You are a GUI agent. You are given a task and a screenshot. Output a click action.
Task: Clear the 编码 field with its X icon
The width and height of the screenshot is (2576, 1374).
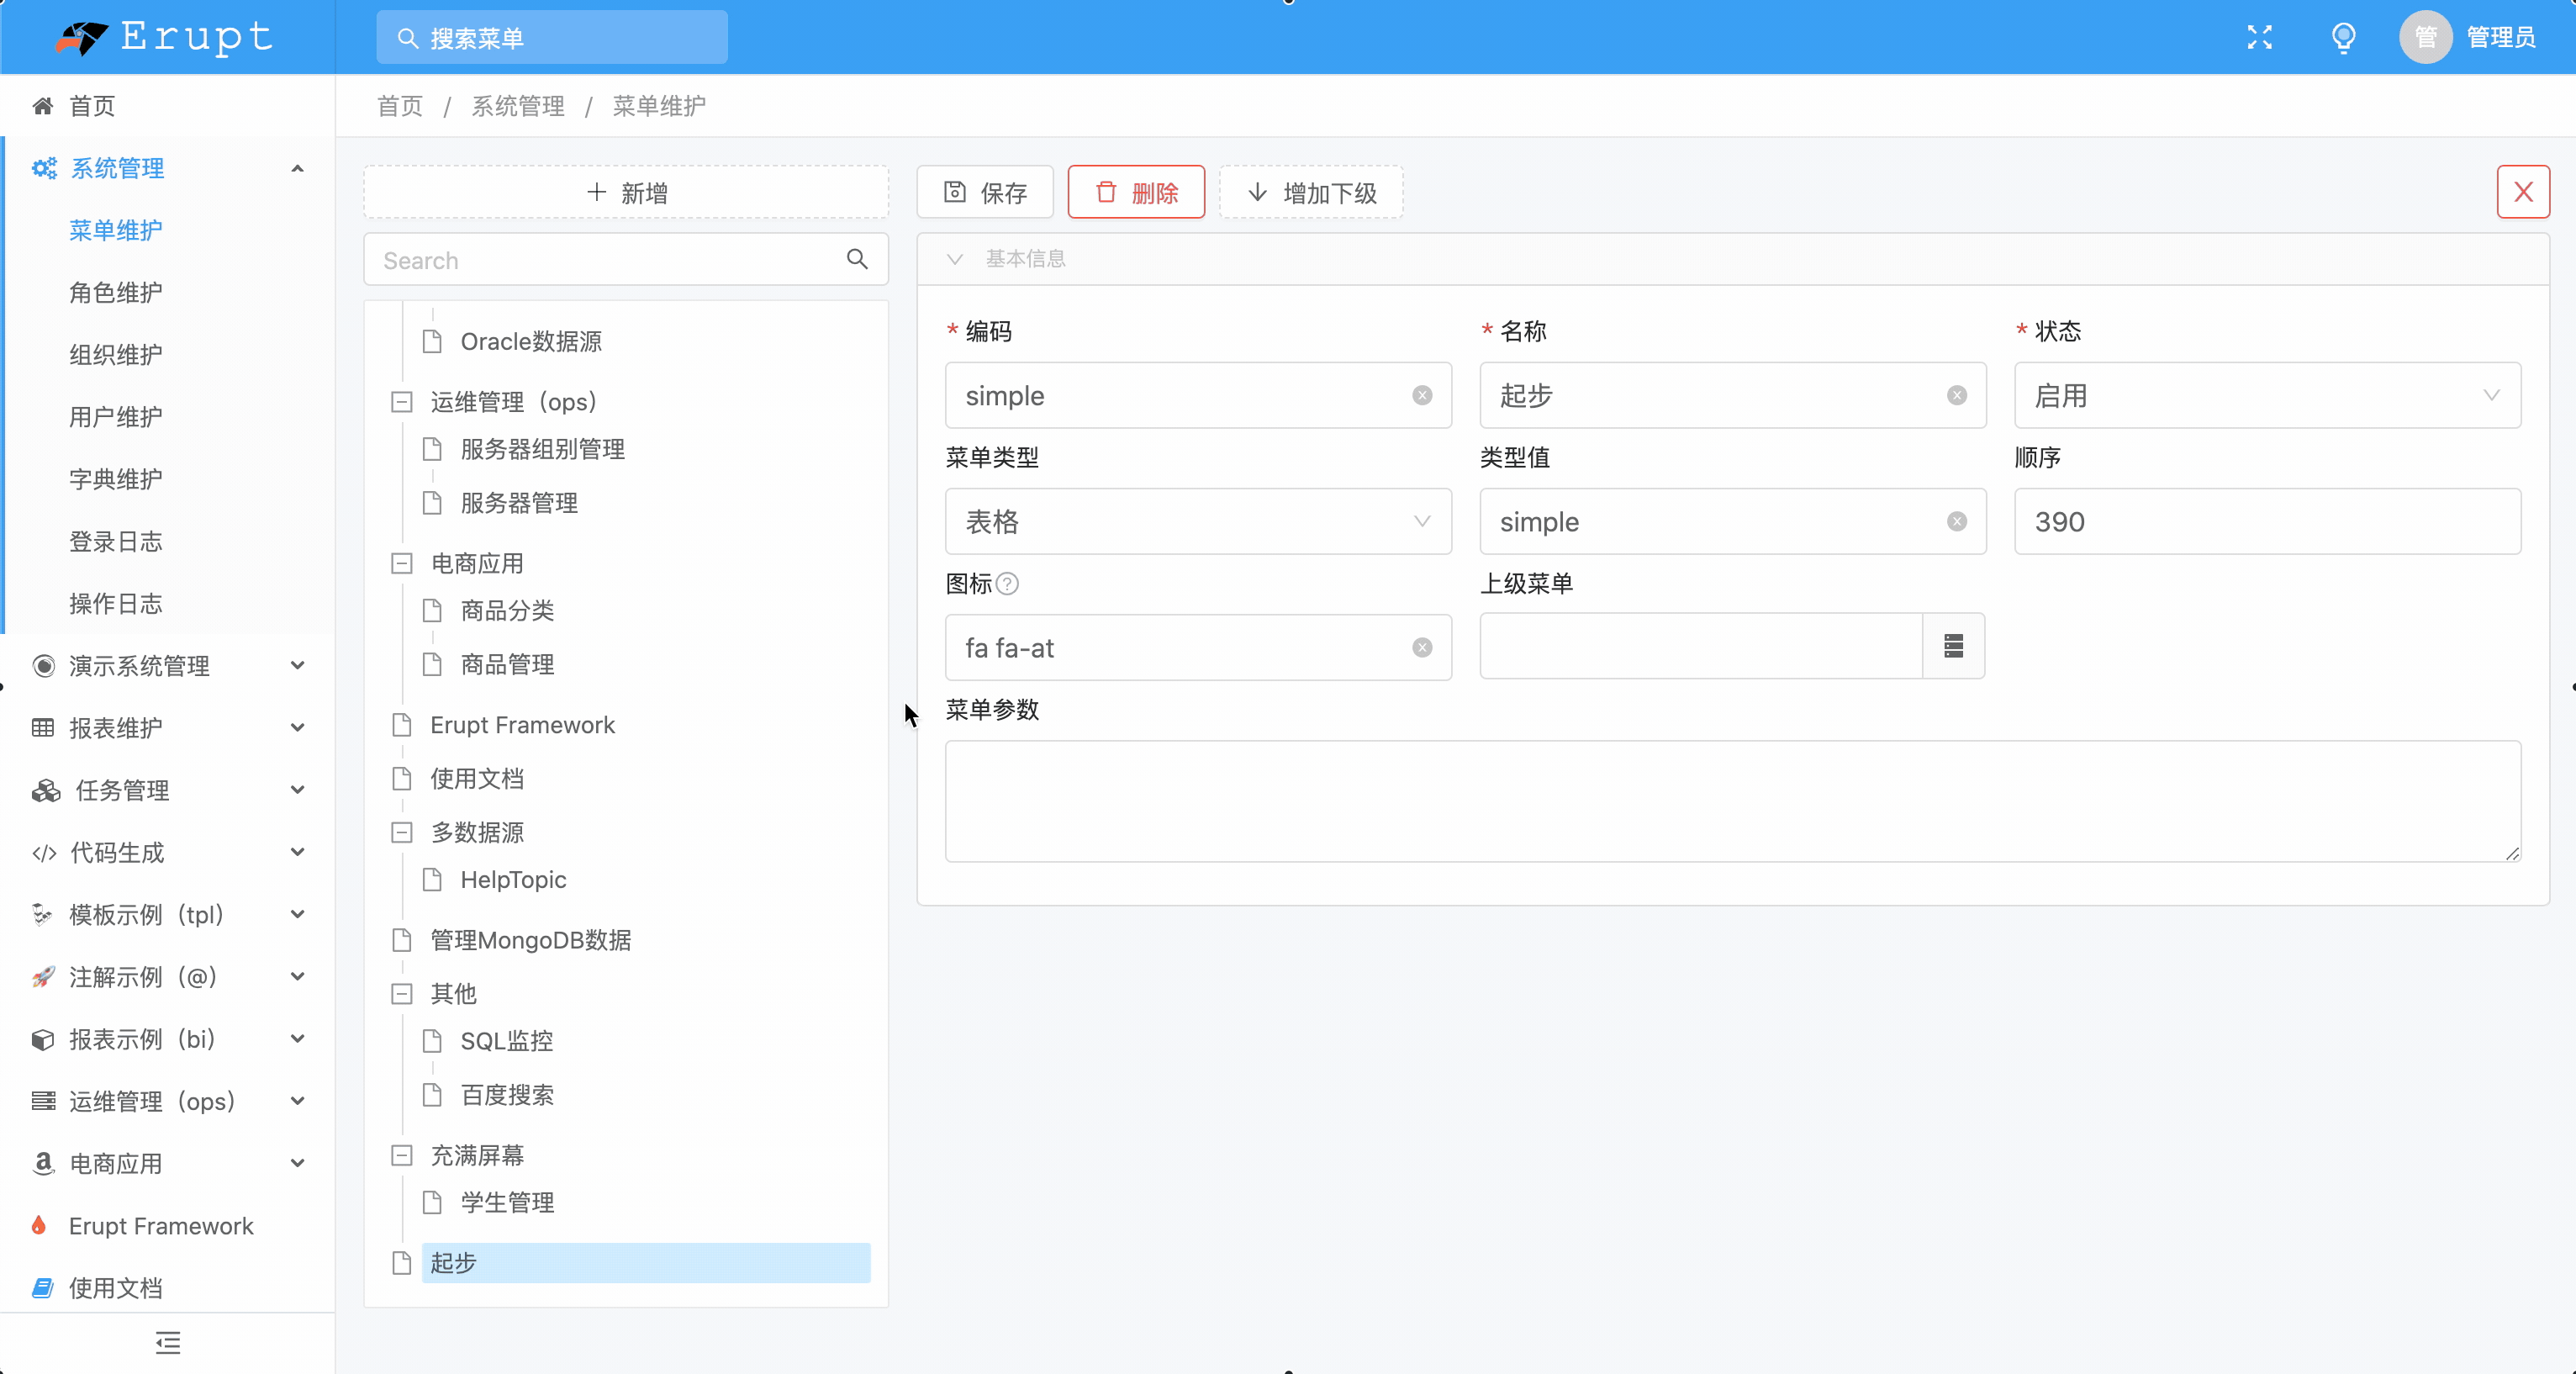1422,395
